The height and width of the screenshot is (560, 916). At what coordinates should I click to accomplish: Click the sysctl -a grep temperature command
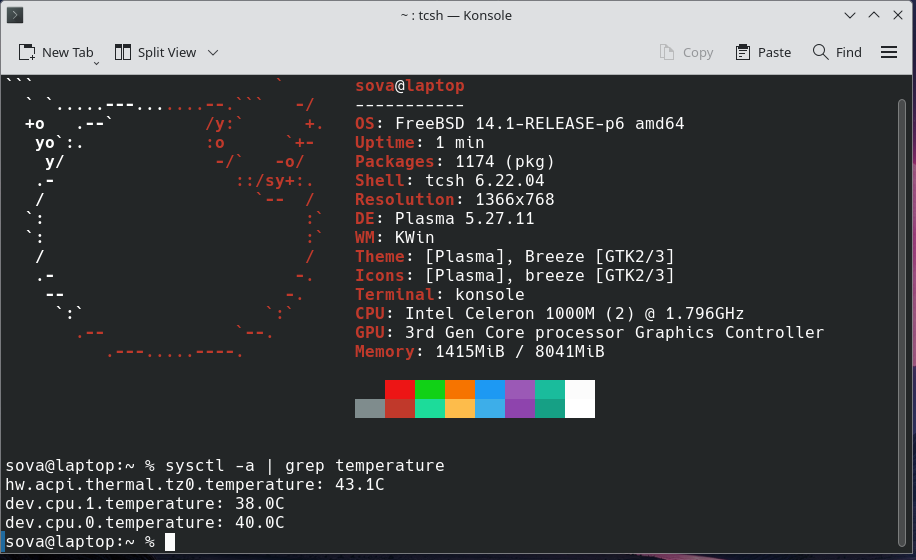tap(305, 465)
